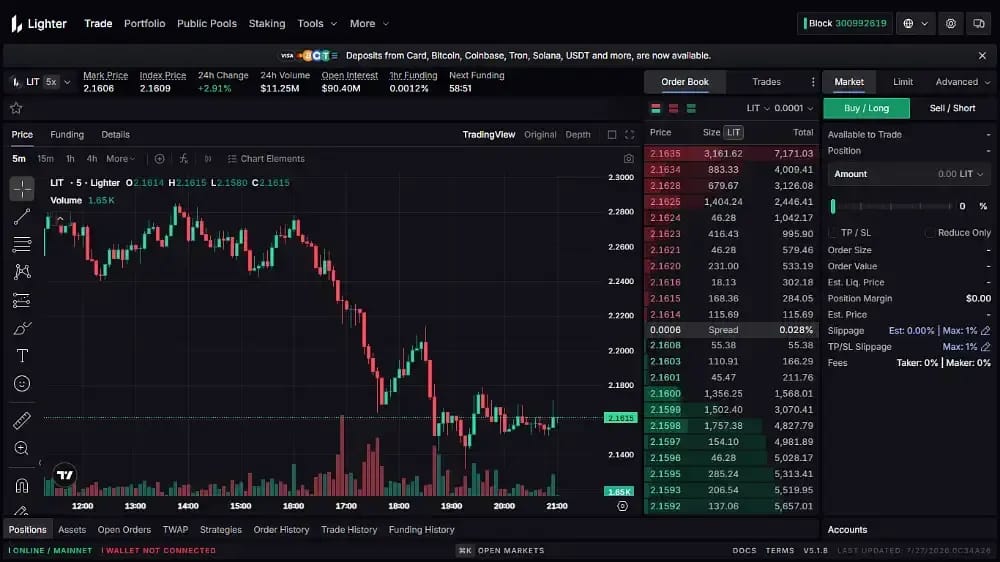Viewport: 1000px width, 562px height.
Task: Open the DOCS link
Action: (x=744, y=551)
